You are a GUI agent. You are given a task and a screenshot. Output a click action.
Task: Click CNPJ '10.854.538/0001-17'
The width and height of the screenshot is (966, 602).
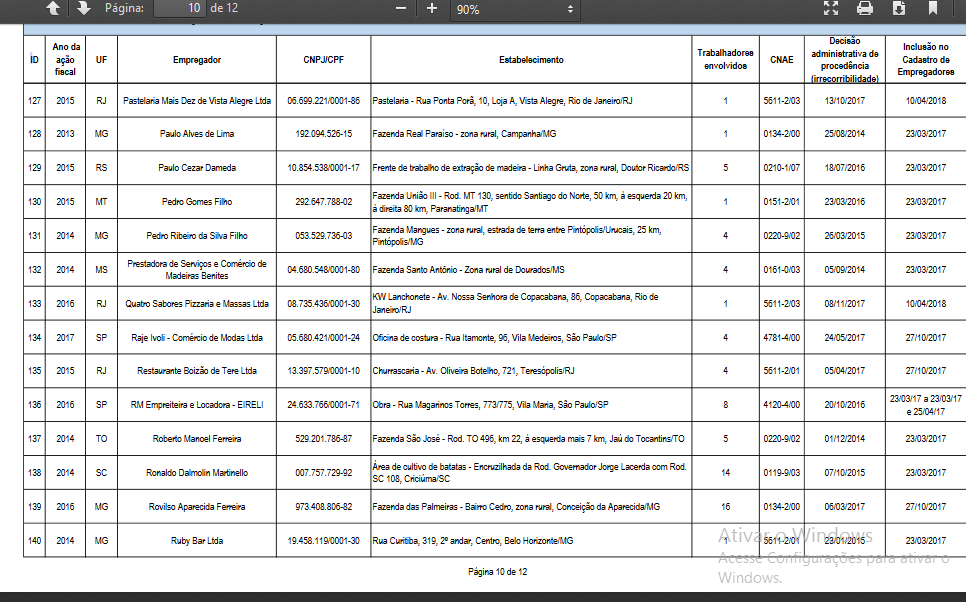(323, 168)
